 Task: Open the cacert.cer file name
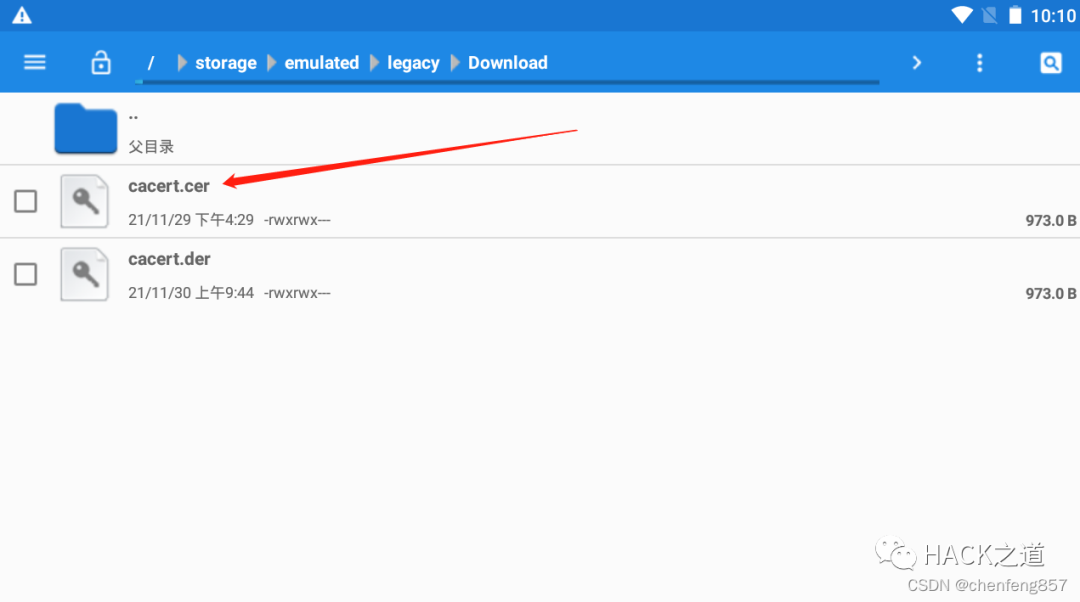pos(169,186)
